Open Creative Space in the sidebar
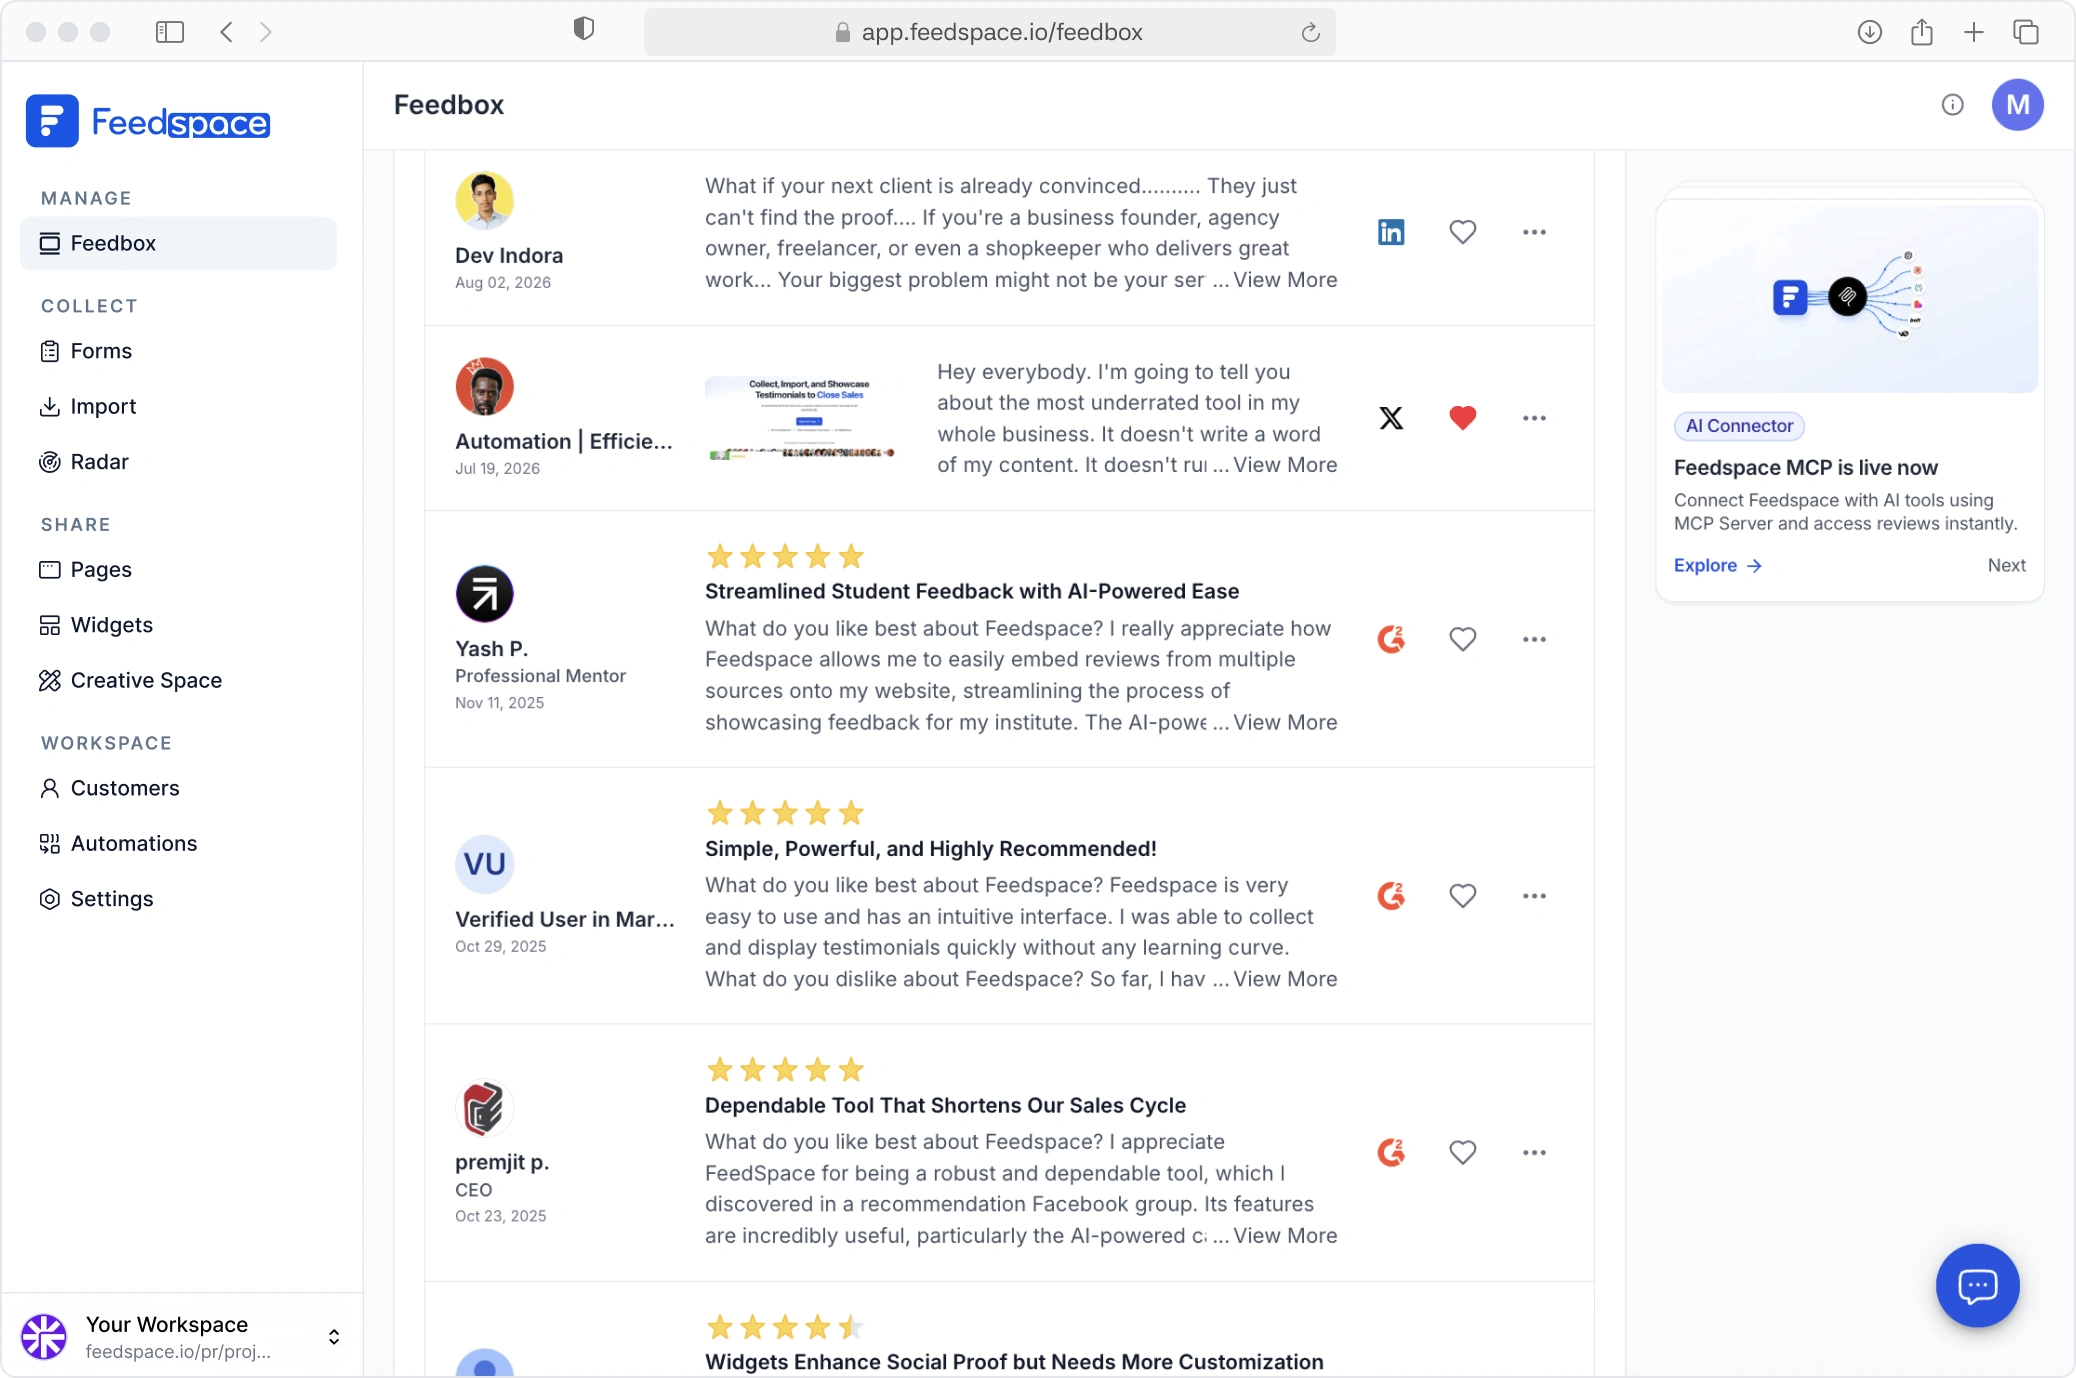Image resolution: width=2076 pixels, height=1378 pixels. pos(130,680)
